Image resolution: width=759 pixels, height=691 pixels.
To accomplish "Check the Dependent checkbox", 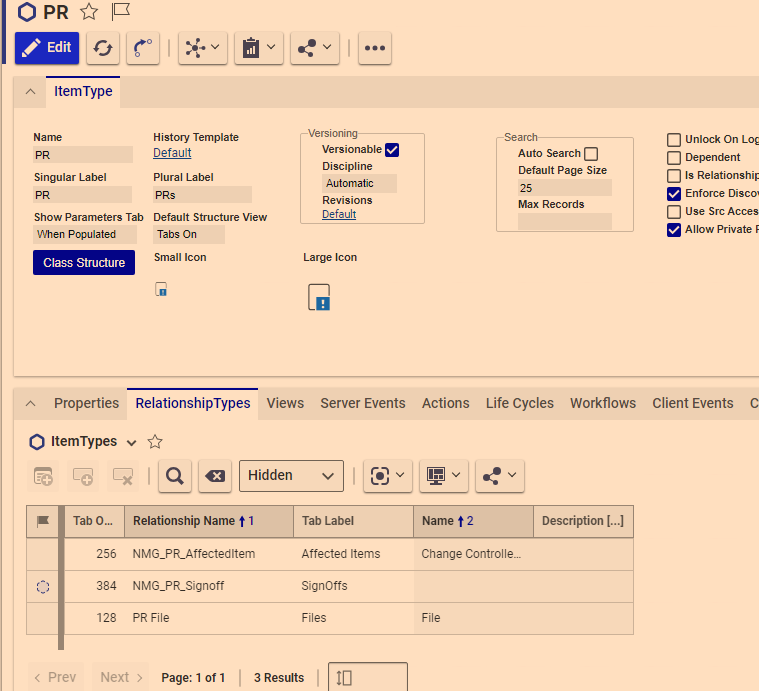I will pyautogui.click(x=674, y=158).
